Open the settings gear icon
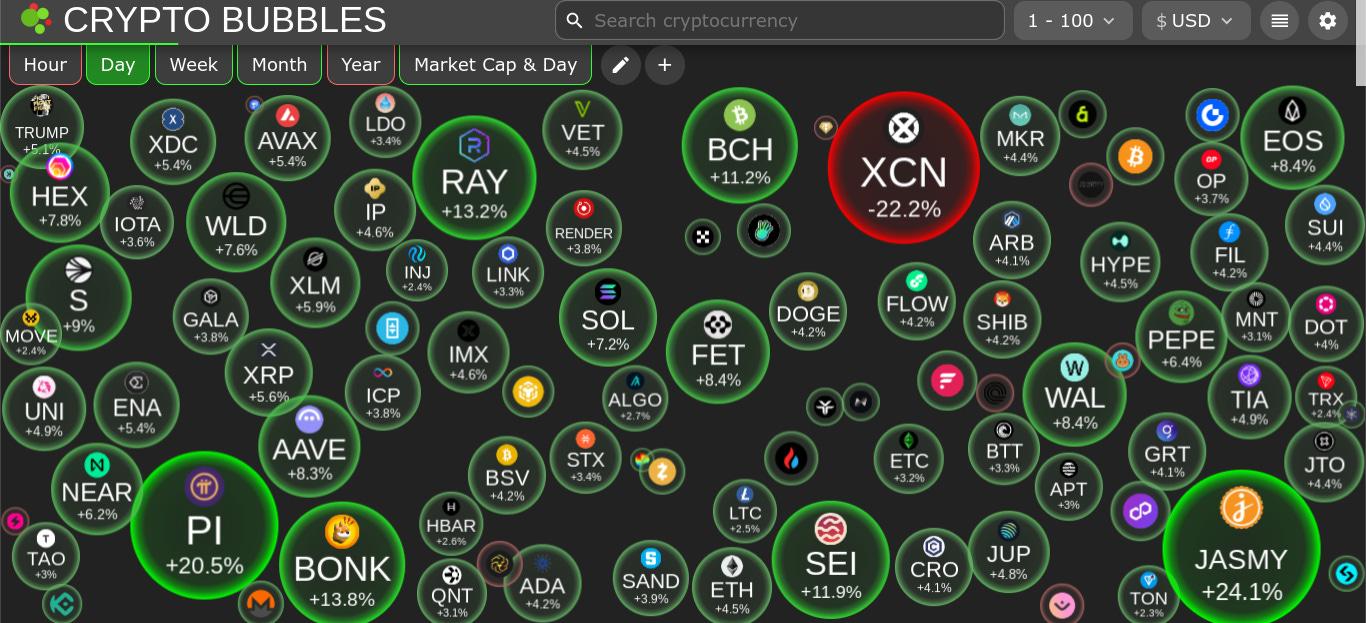 click(1328, 20)
